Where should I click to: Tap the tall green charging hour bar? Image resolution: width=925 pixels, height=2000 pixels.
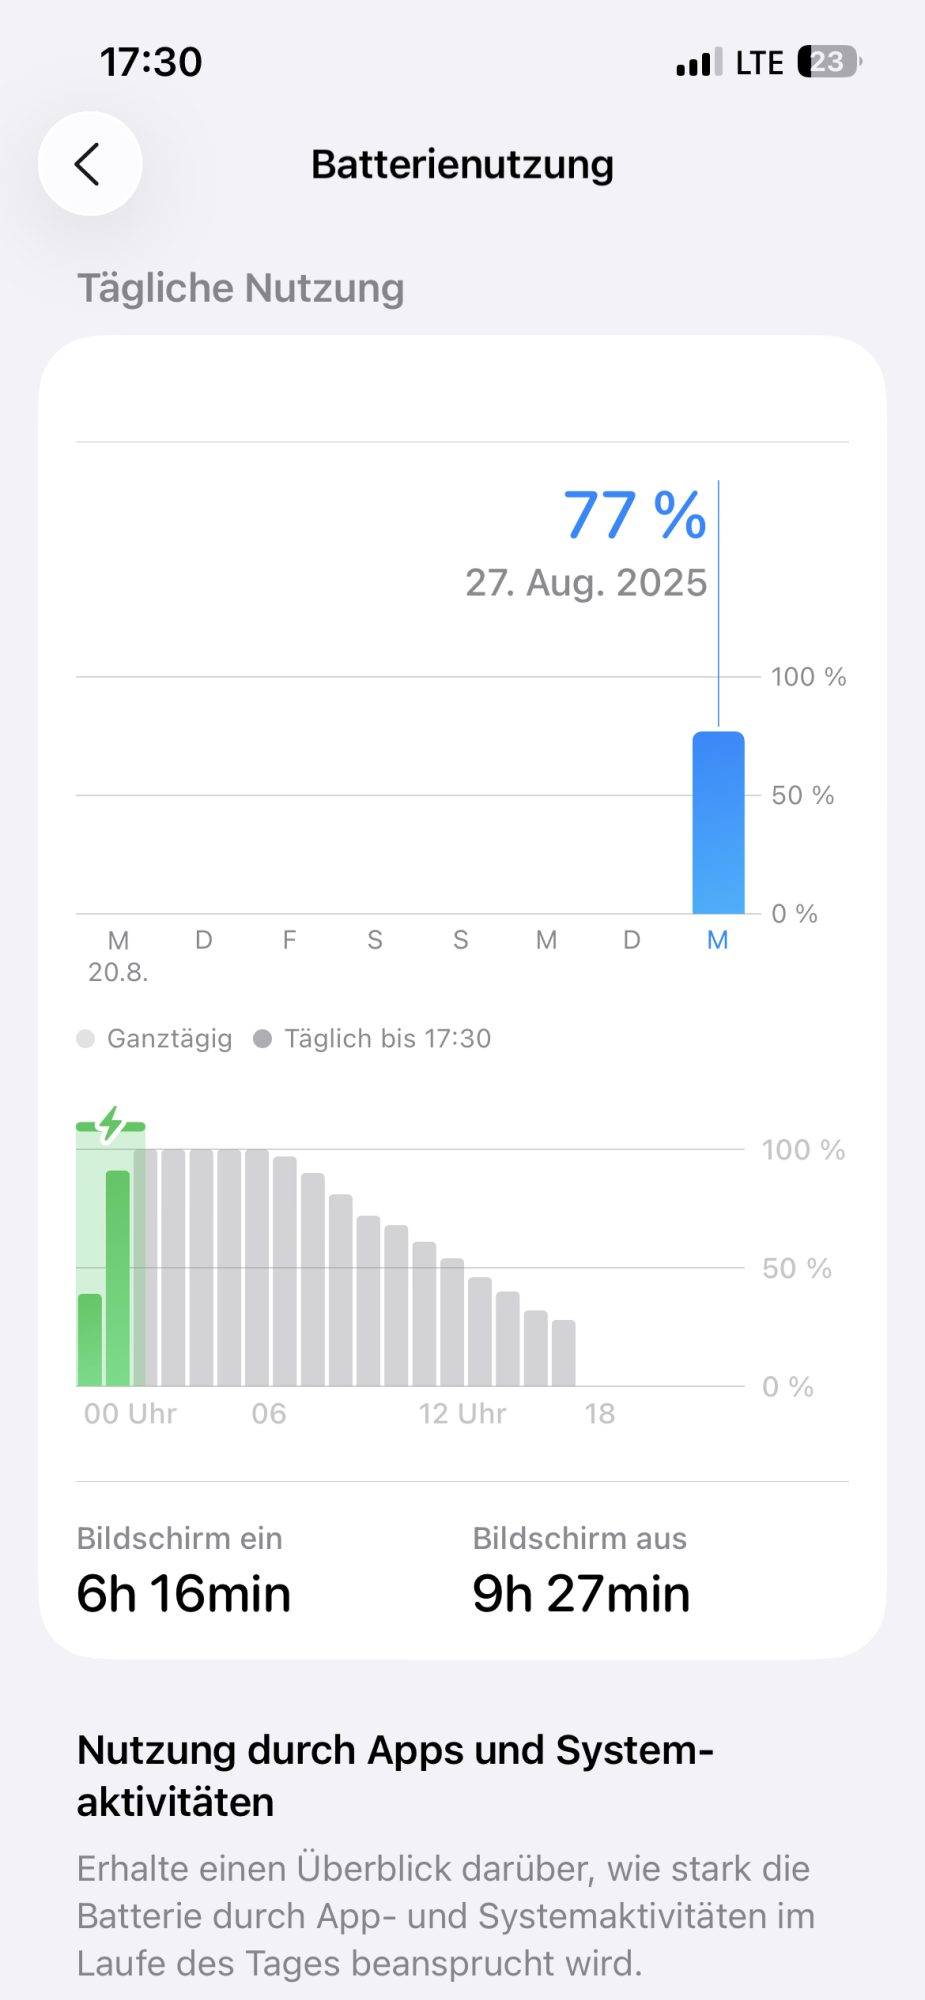(x=118, y=1278)
